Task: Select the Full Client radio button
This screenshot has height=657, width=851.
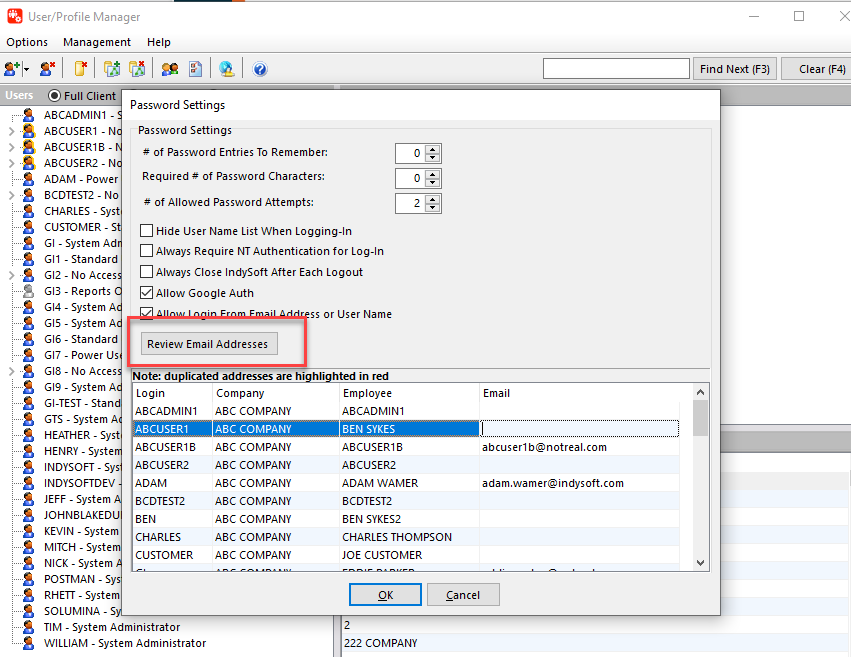Action: click(x=54, y=96)
